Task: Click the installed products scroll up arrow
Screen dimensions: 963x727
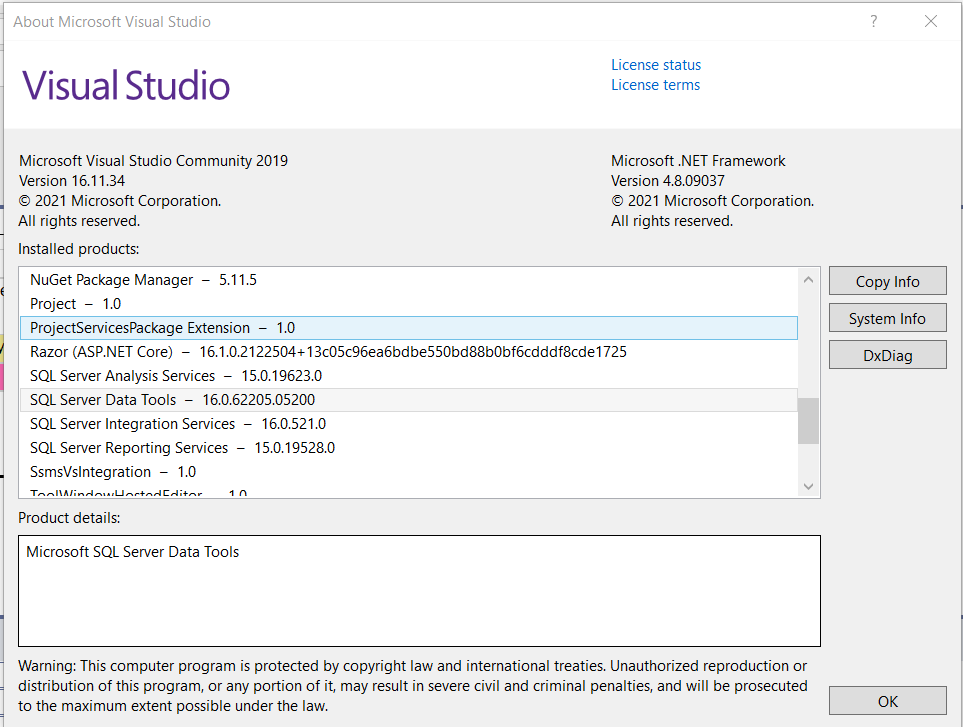Action: pyautogui.click(x=808, y=280)
